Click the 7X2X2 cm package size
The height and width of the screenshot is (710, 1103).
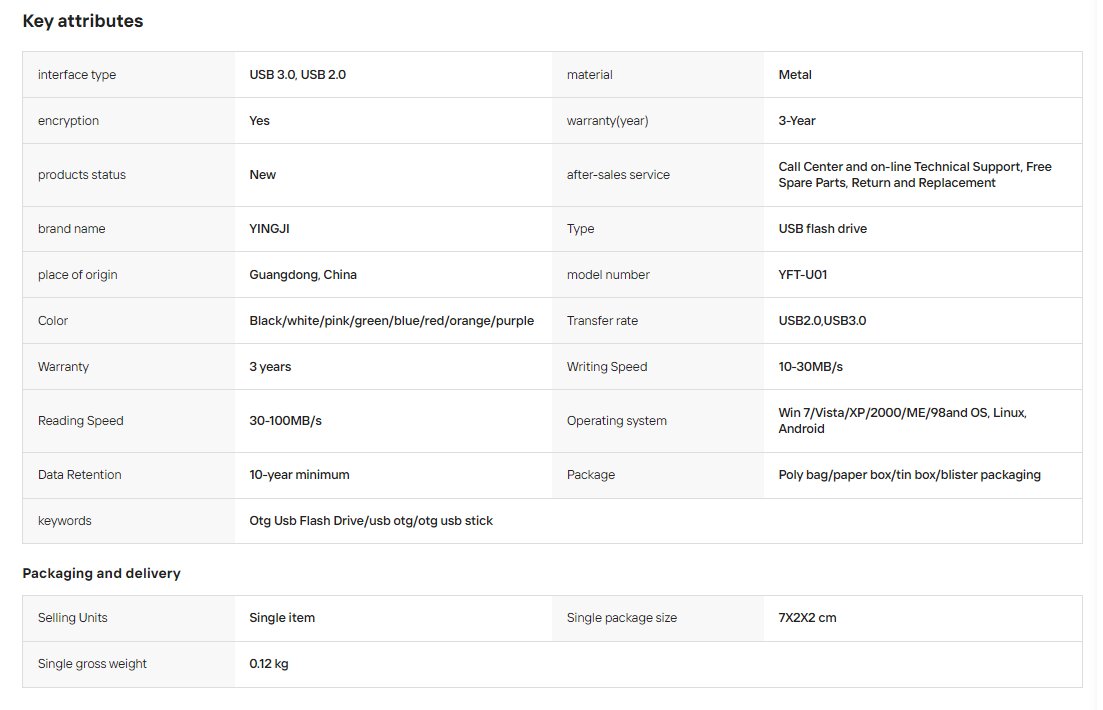point(807,618)
